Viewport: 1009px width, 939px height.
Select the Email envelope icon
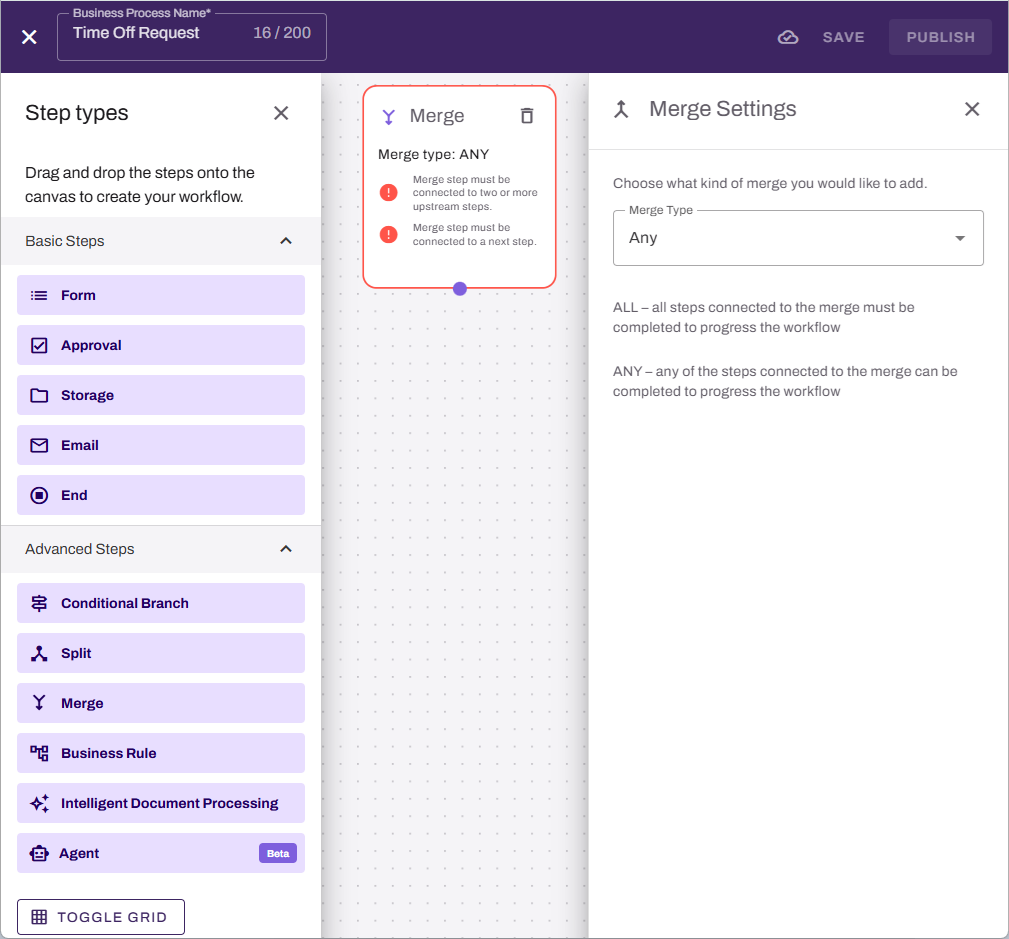tap(39, 445)
